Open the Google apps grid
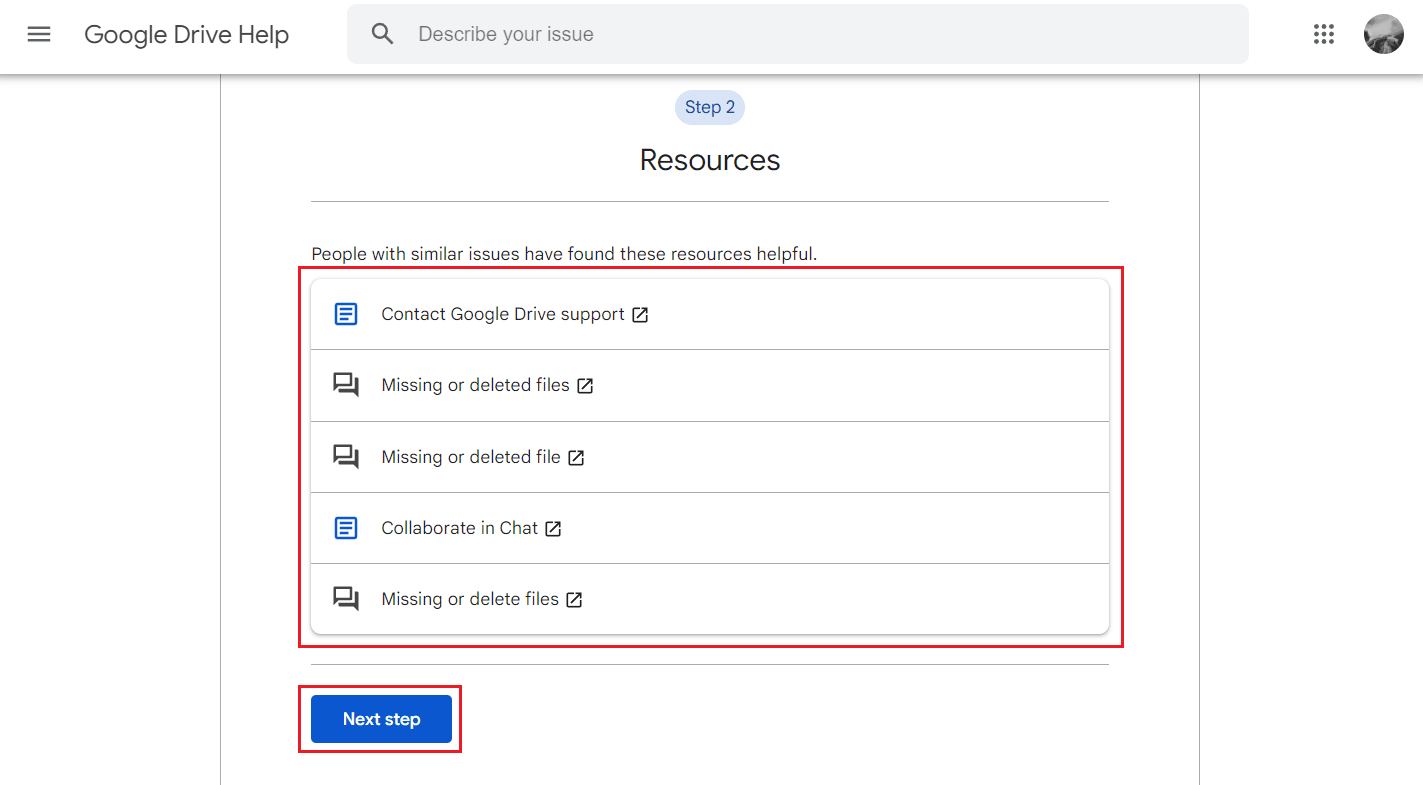 coord(1323,34)
